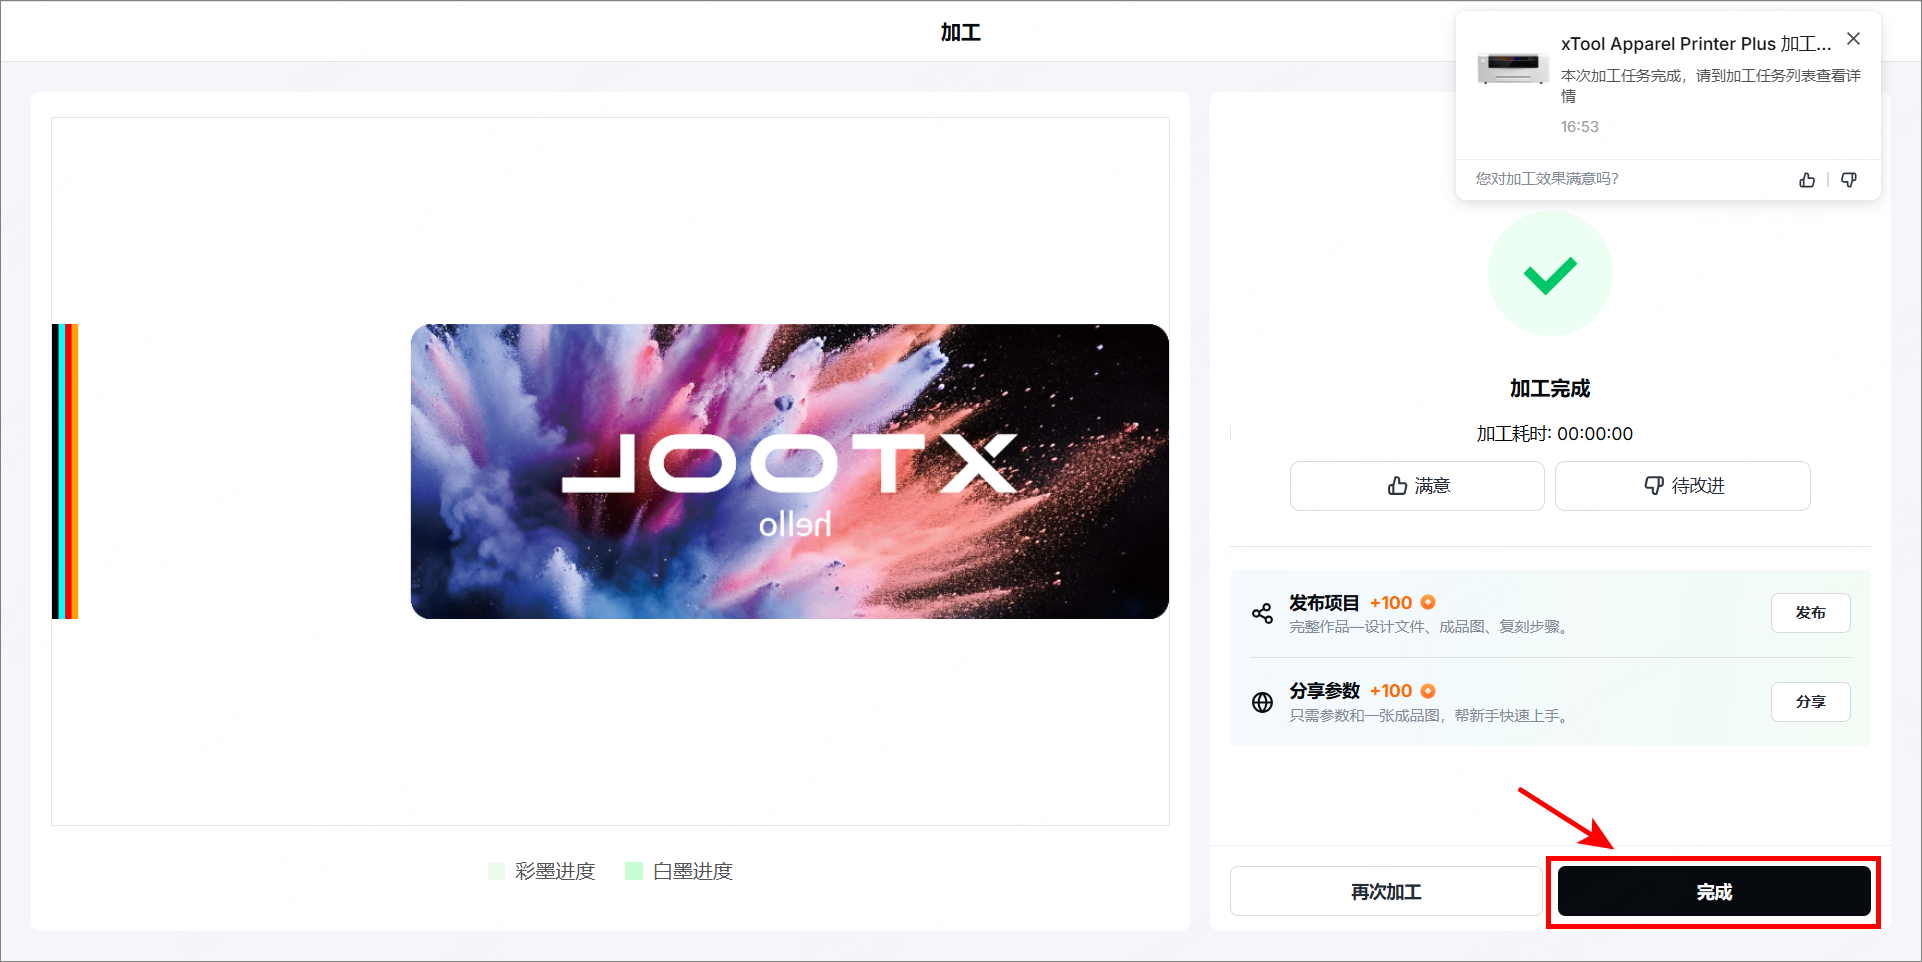
Task: Click the share-nodes icon beside 发布项目
Action: pyautogui.click(x=1262, y=614)
